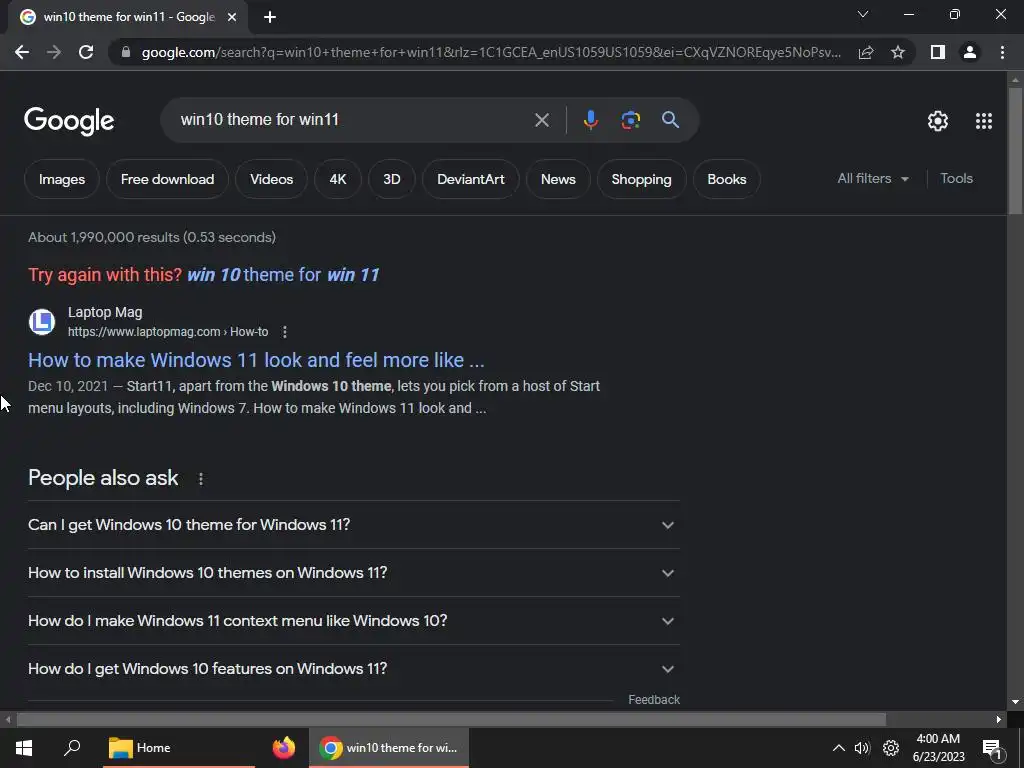View site security lock info
This screenshot has height=768, width=1024.
126,52
